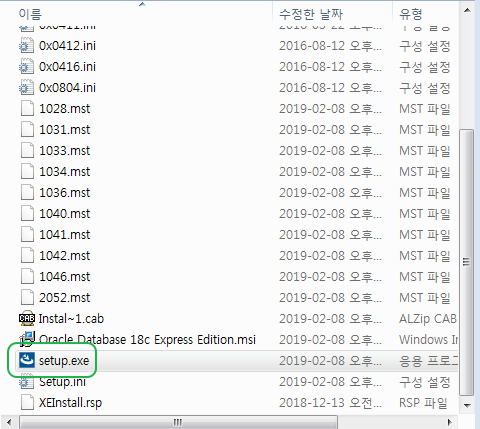Click the 1041.mst file icon
480x429 pixels.
pyautogui.click(x=27, y=235)
